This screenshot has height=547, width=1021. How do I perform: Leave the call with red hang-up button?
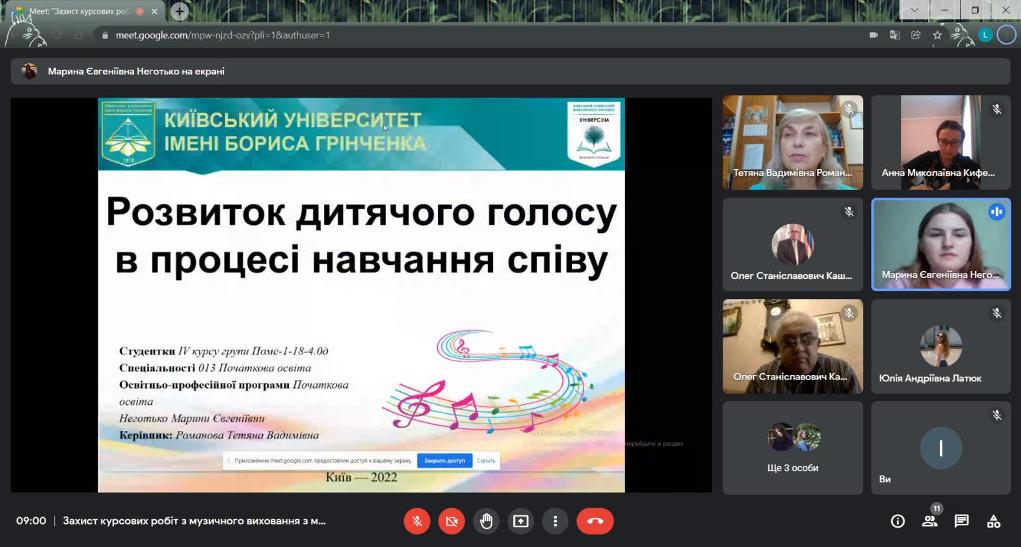594,521
